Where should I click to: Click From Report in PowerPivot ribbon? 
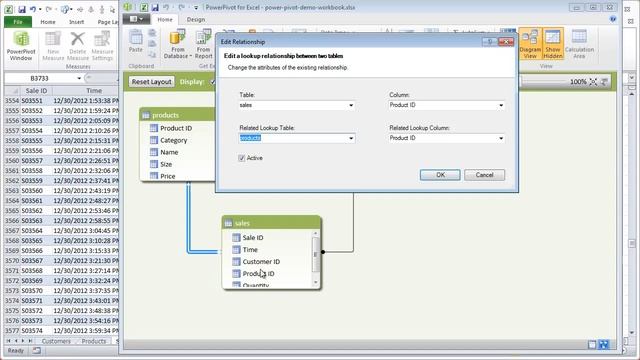pos(203,44)
